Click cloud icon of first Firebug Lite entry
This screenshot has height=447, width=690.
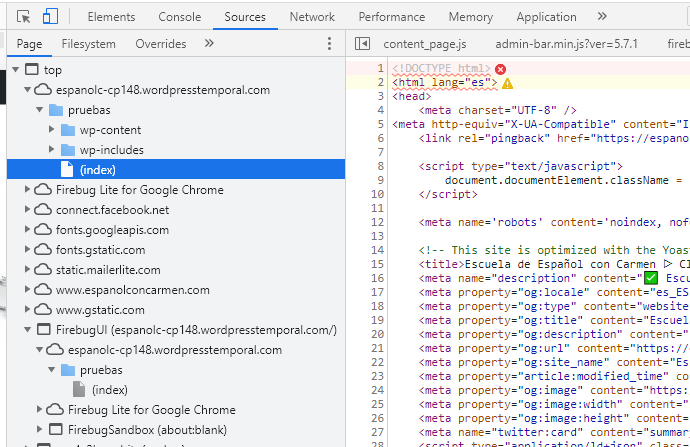click(43, 190)
